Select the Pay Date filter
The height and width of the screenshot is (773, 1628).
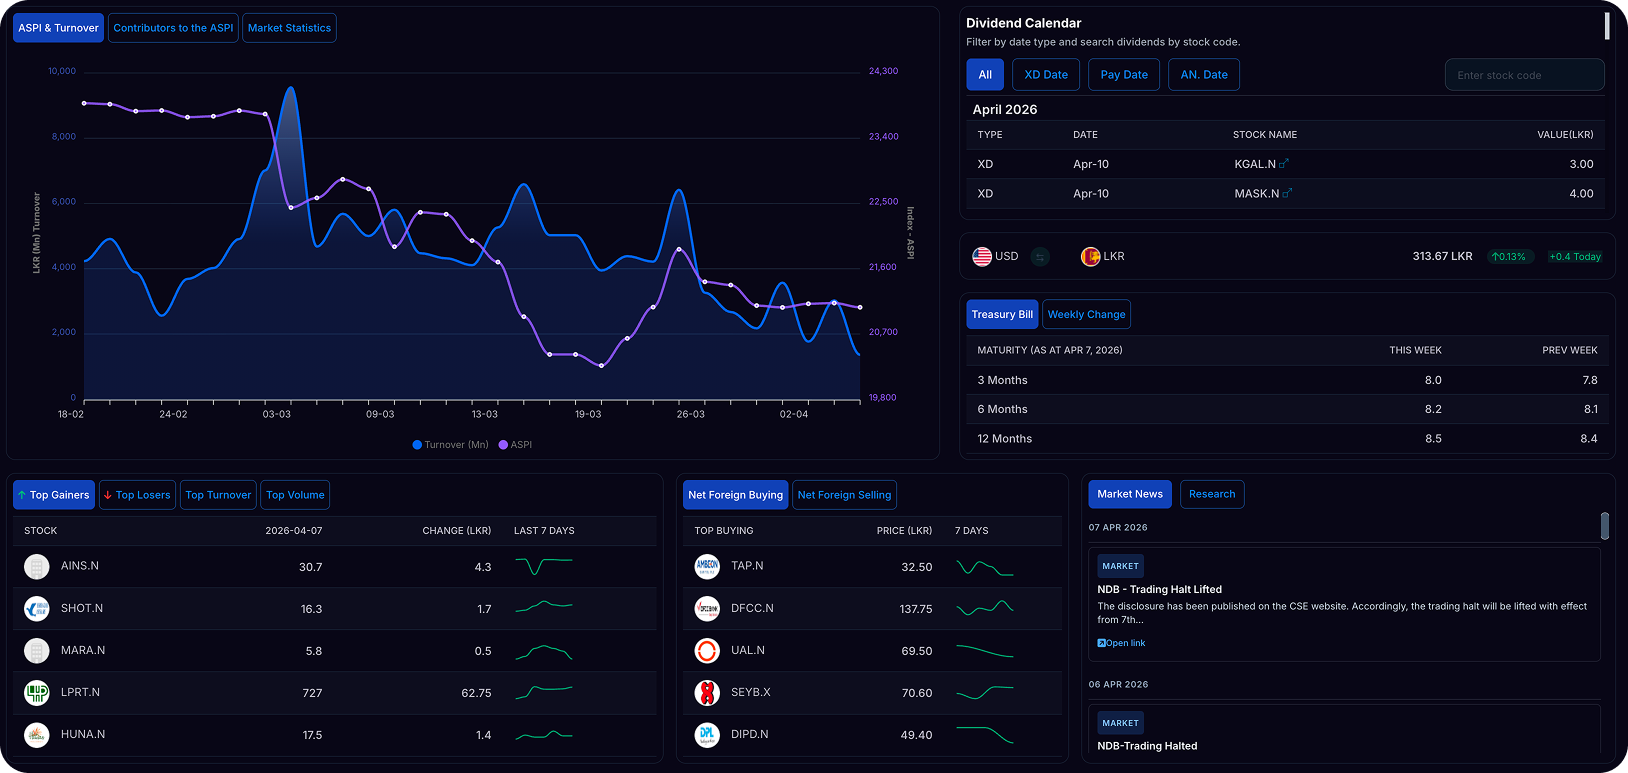tap(1124, 75)
